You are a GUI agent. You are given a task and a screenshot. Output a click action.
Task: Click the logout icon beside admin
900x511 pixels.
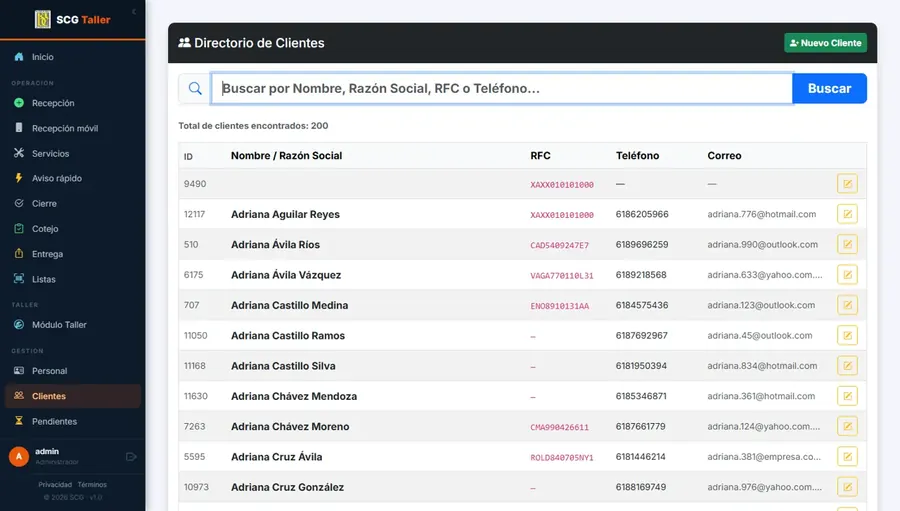pos(131,456)
